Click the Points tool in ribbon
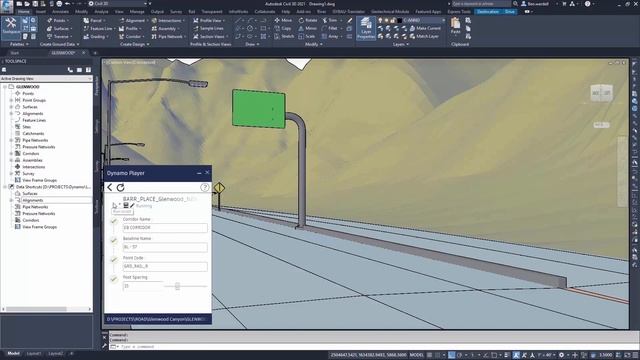The height and width of the screenshot is (360, 640). coord(58,20)
